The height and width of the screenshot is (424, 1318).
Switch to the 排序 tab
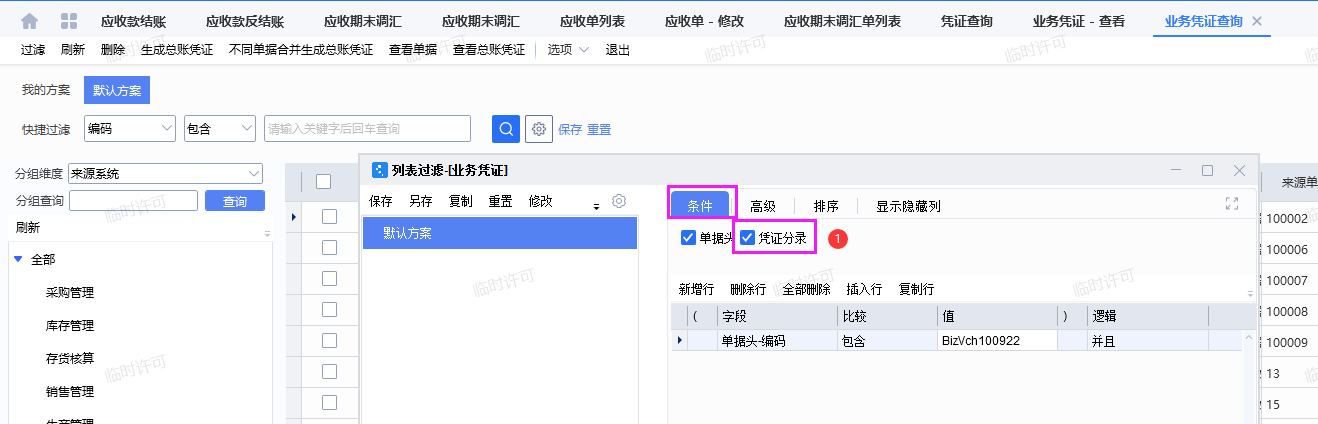826,206
